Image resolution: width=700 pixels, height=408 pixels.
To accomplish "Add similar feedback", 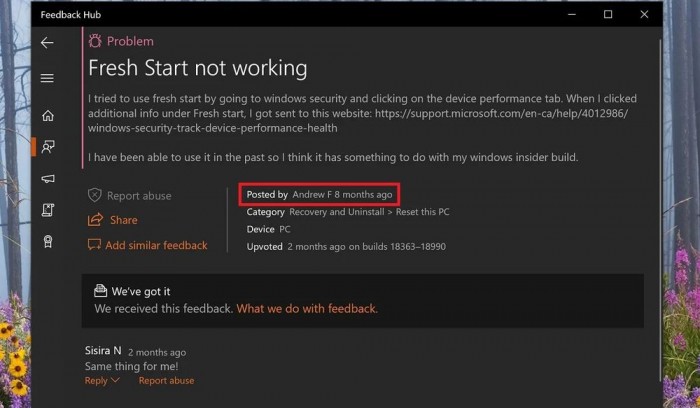I will [156, 245].
